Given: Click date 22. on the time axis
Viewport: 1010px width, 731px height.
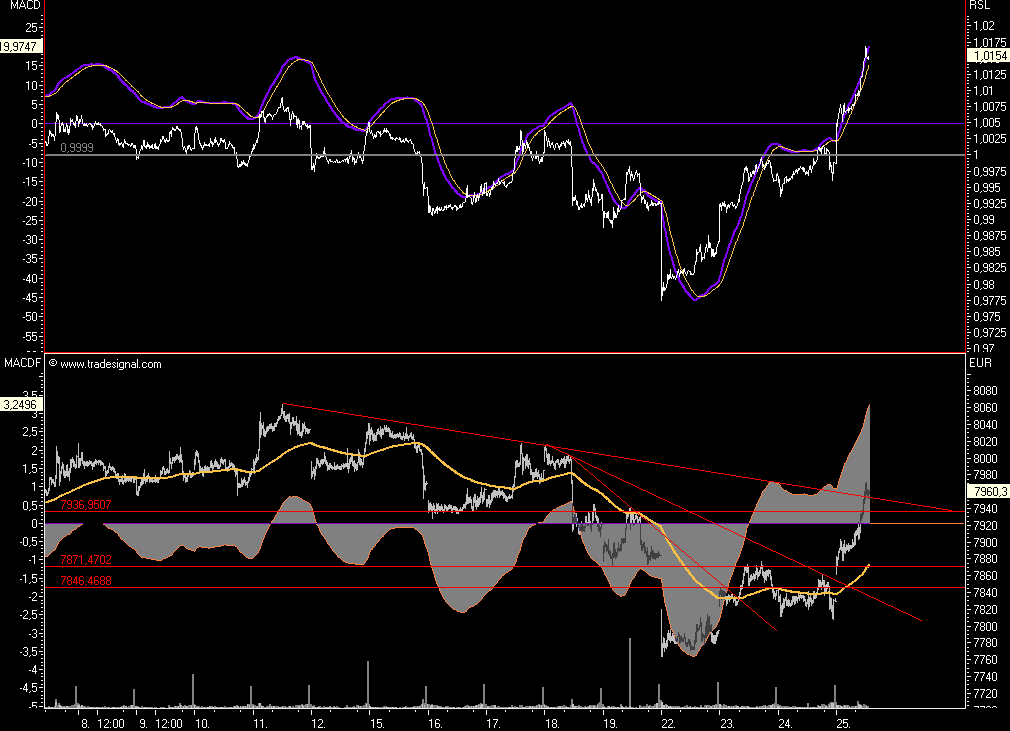Looking at the screenshot, I should 668,721.
